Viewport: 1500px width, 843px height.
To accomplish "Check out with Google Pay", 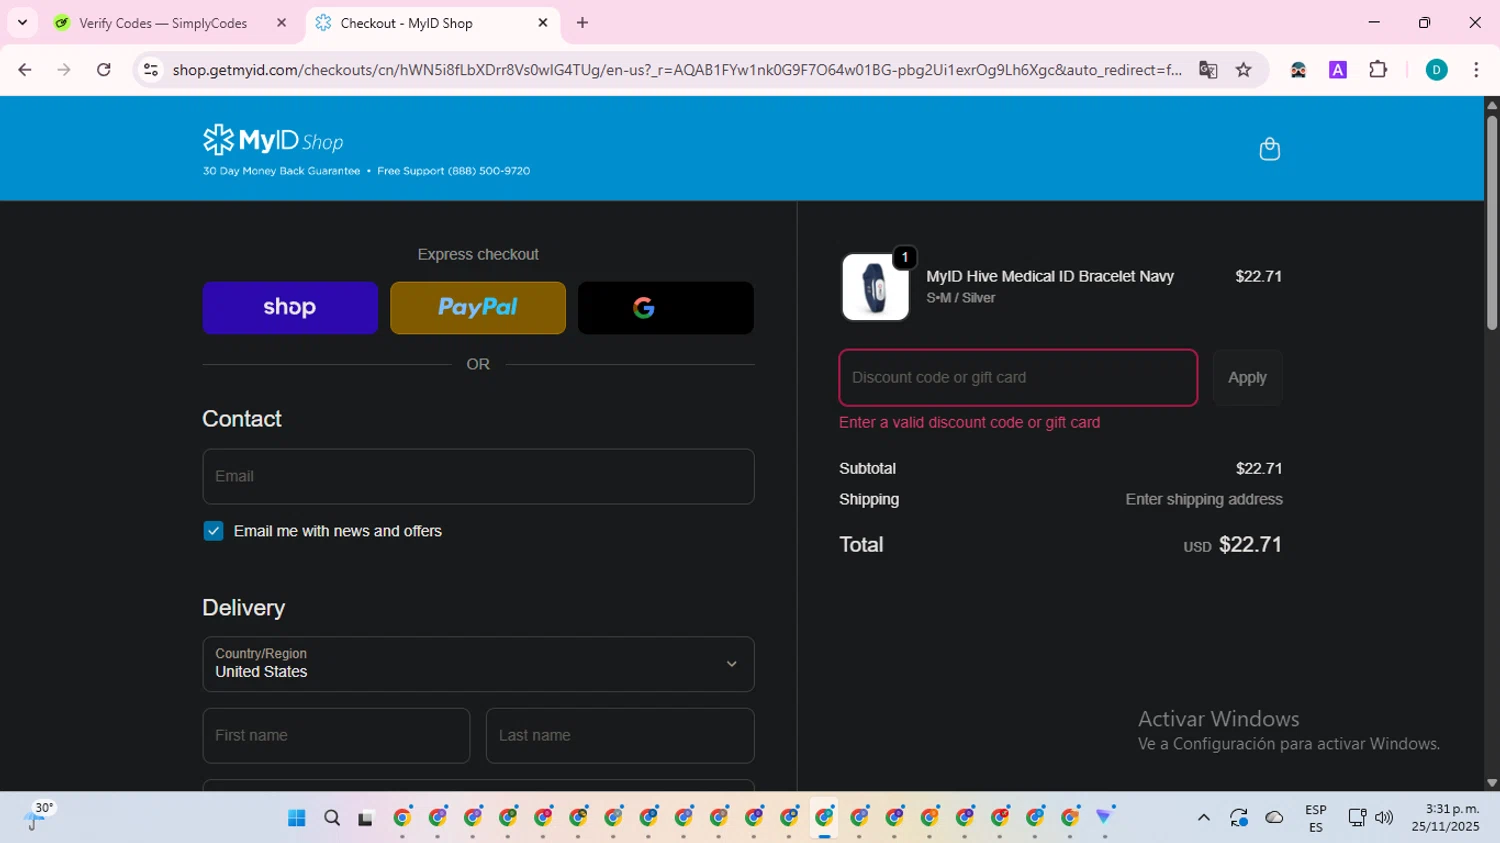I will tap(666, 308).
